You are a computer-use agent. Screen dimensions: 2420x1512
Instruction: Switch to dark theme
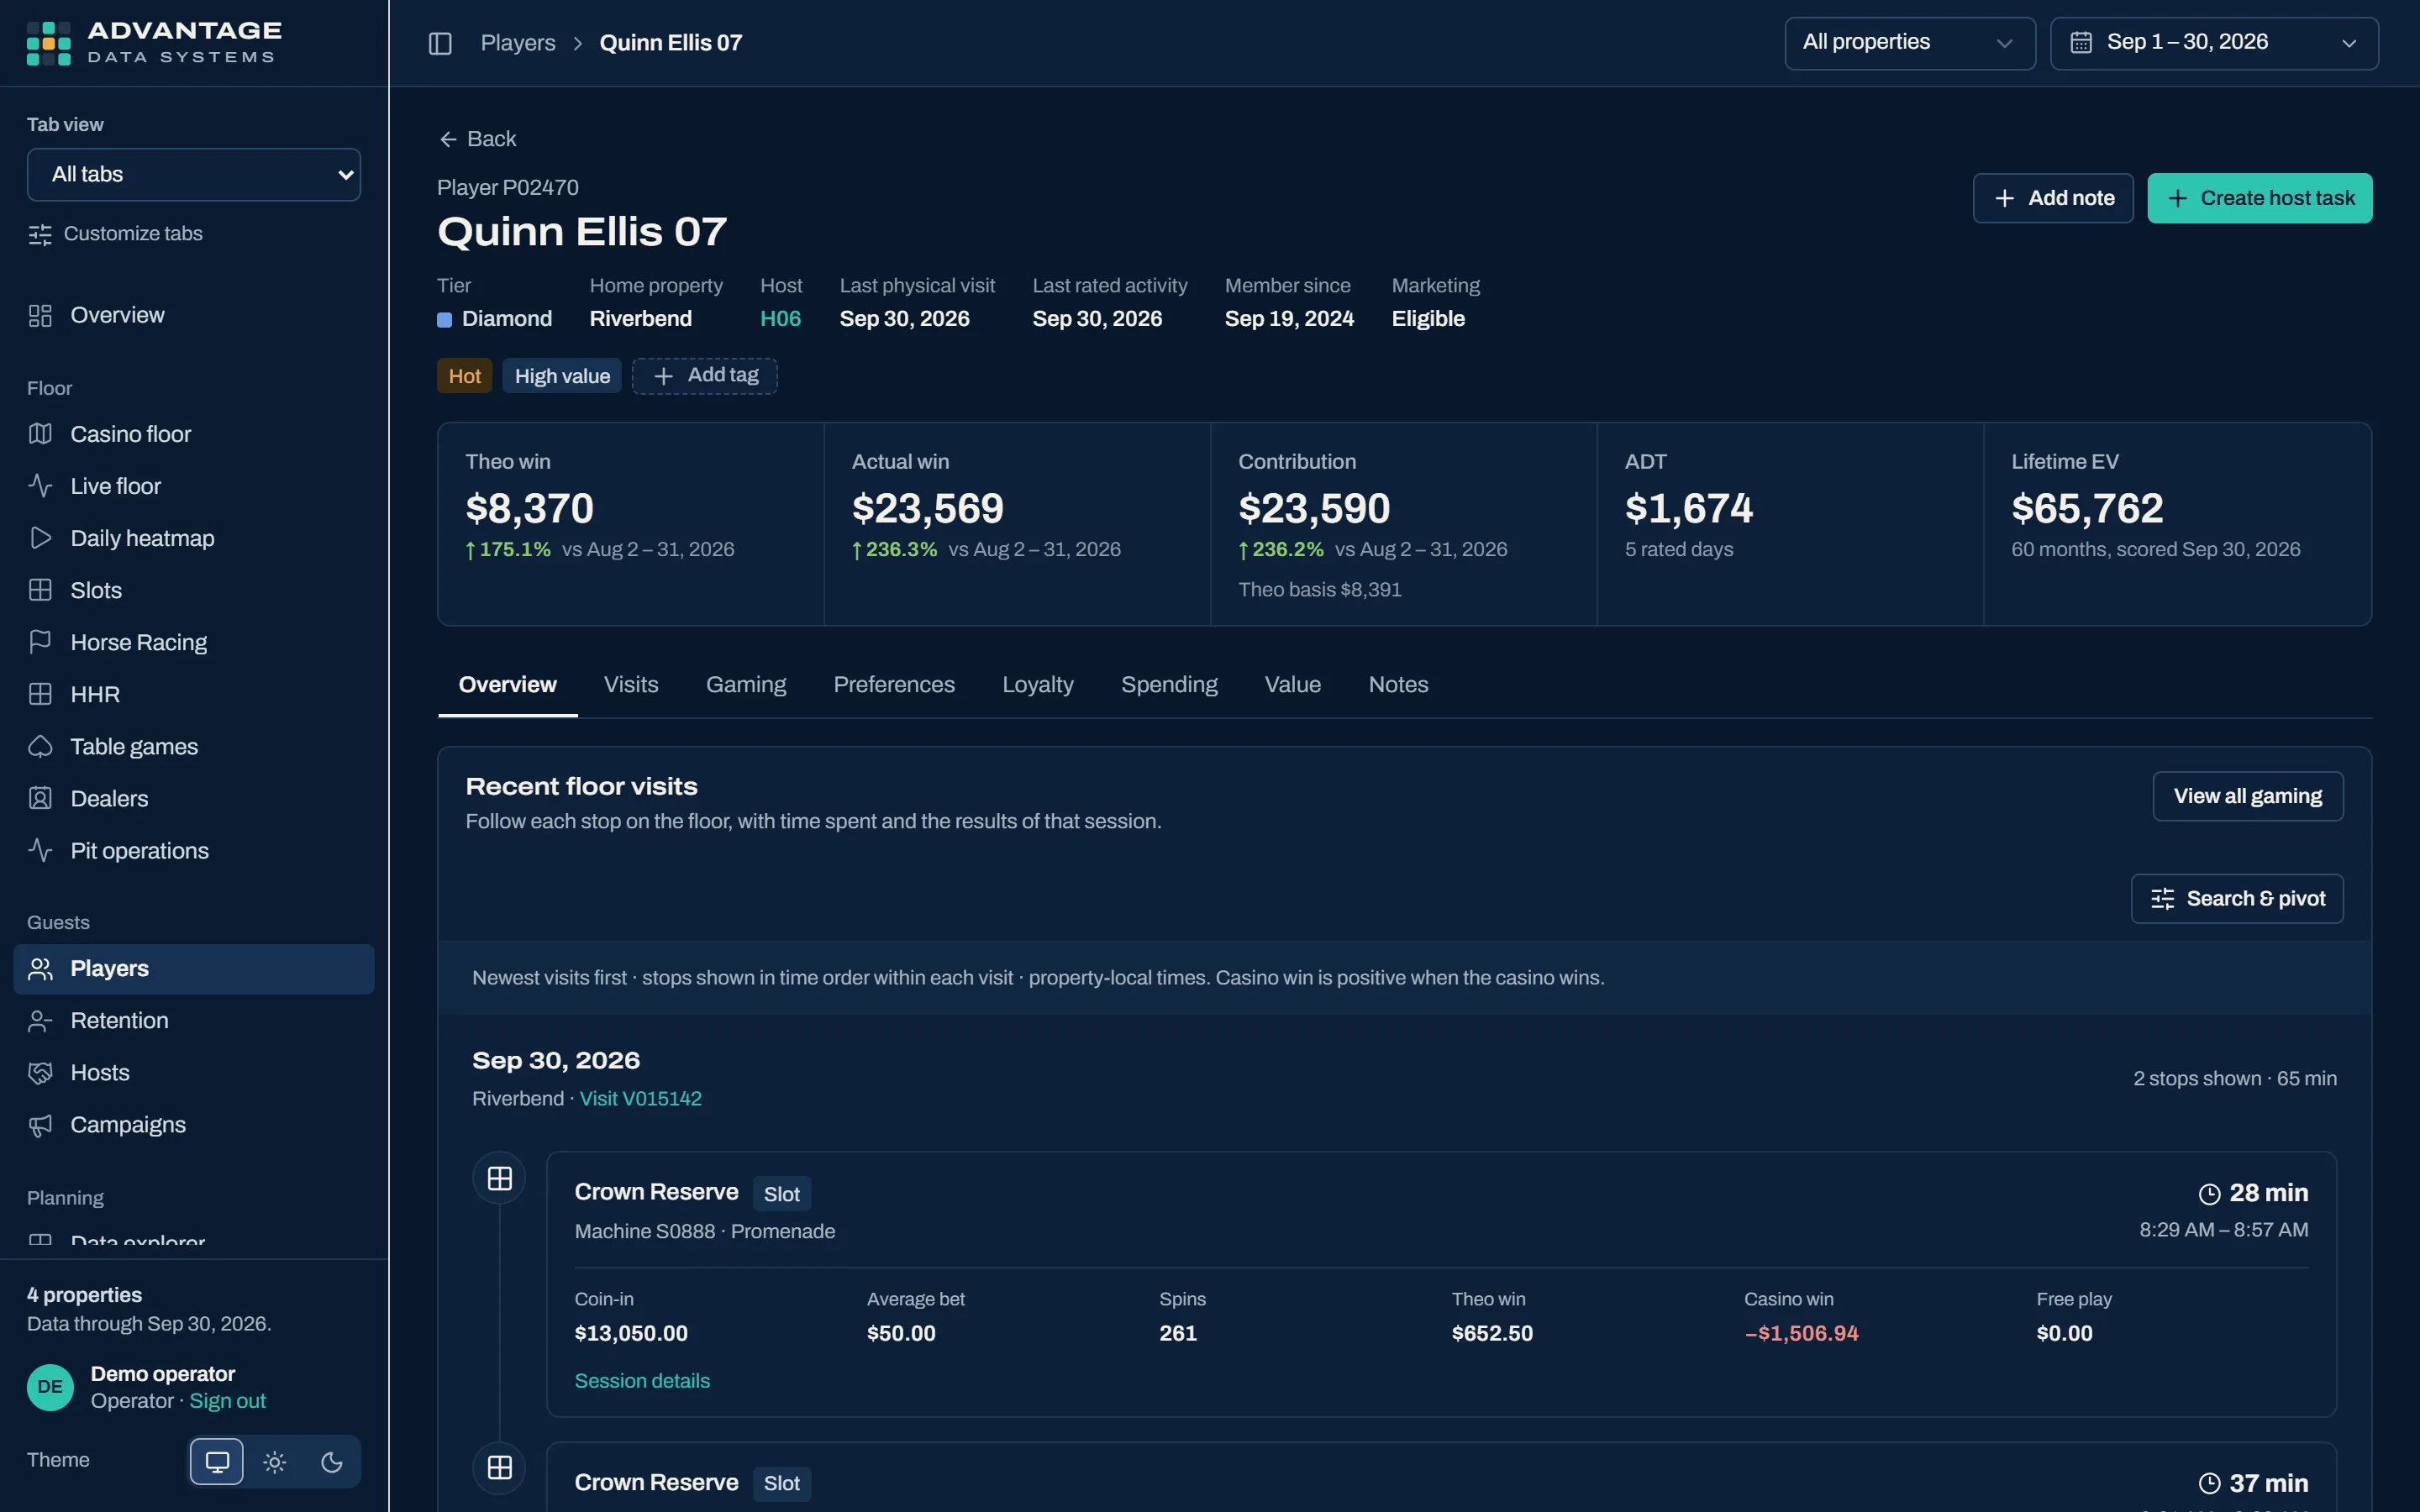pyautogui.click(x=332, y=1462)
